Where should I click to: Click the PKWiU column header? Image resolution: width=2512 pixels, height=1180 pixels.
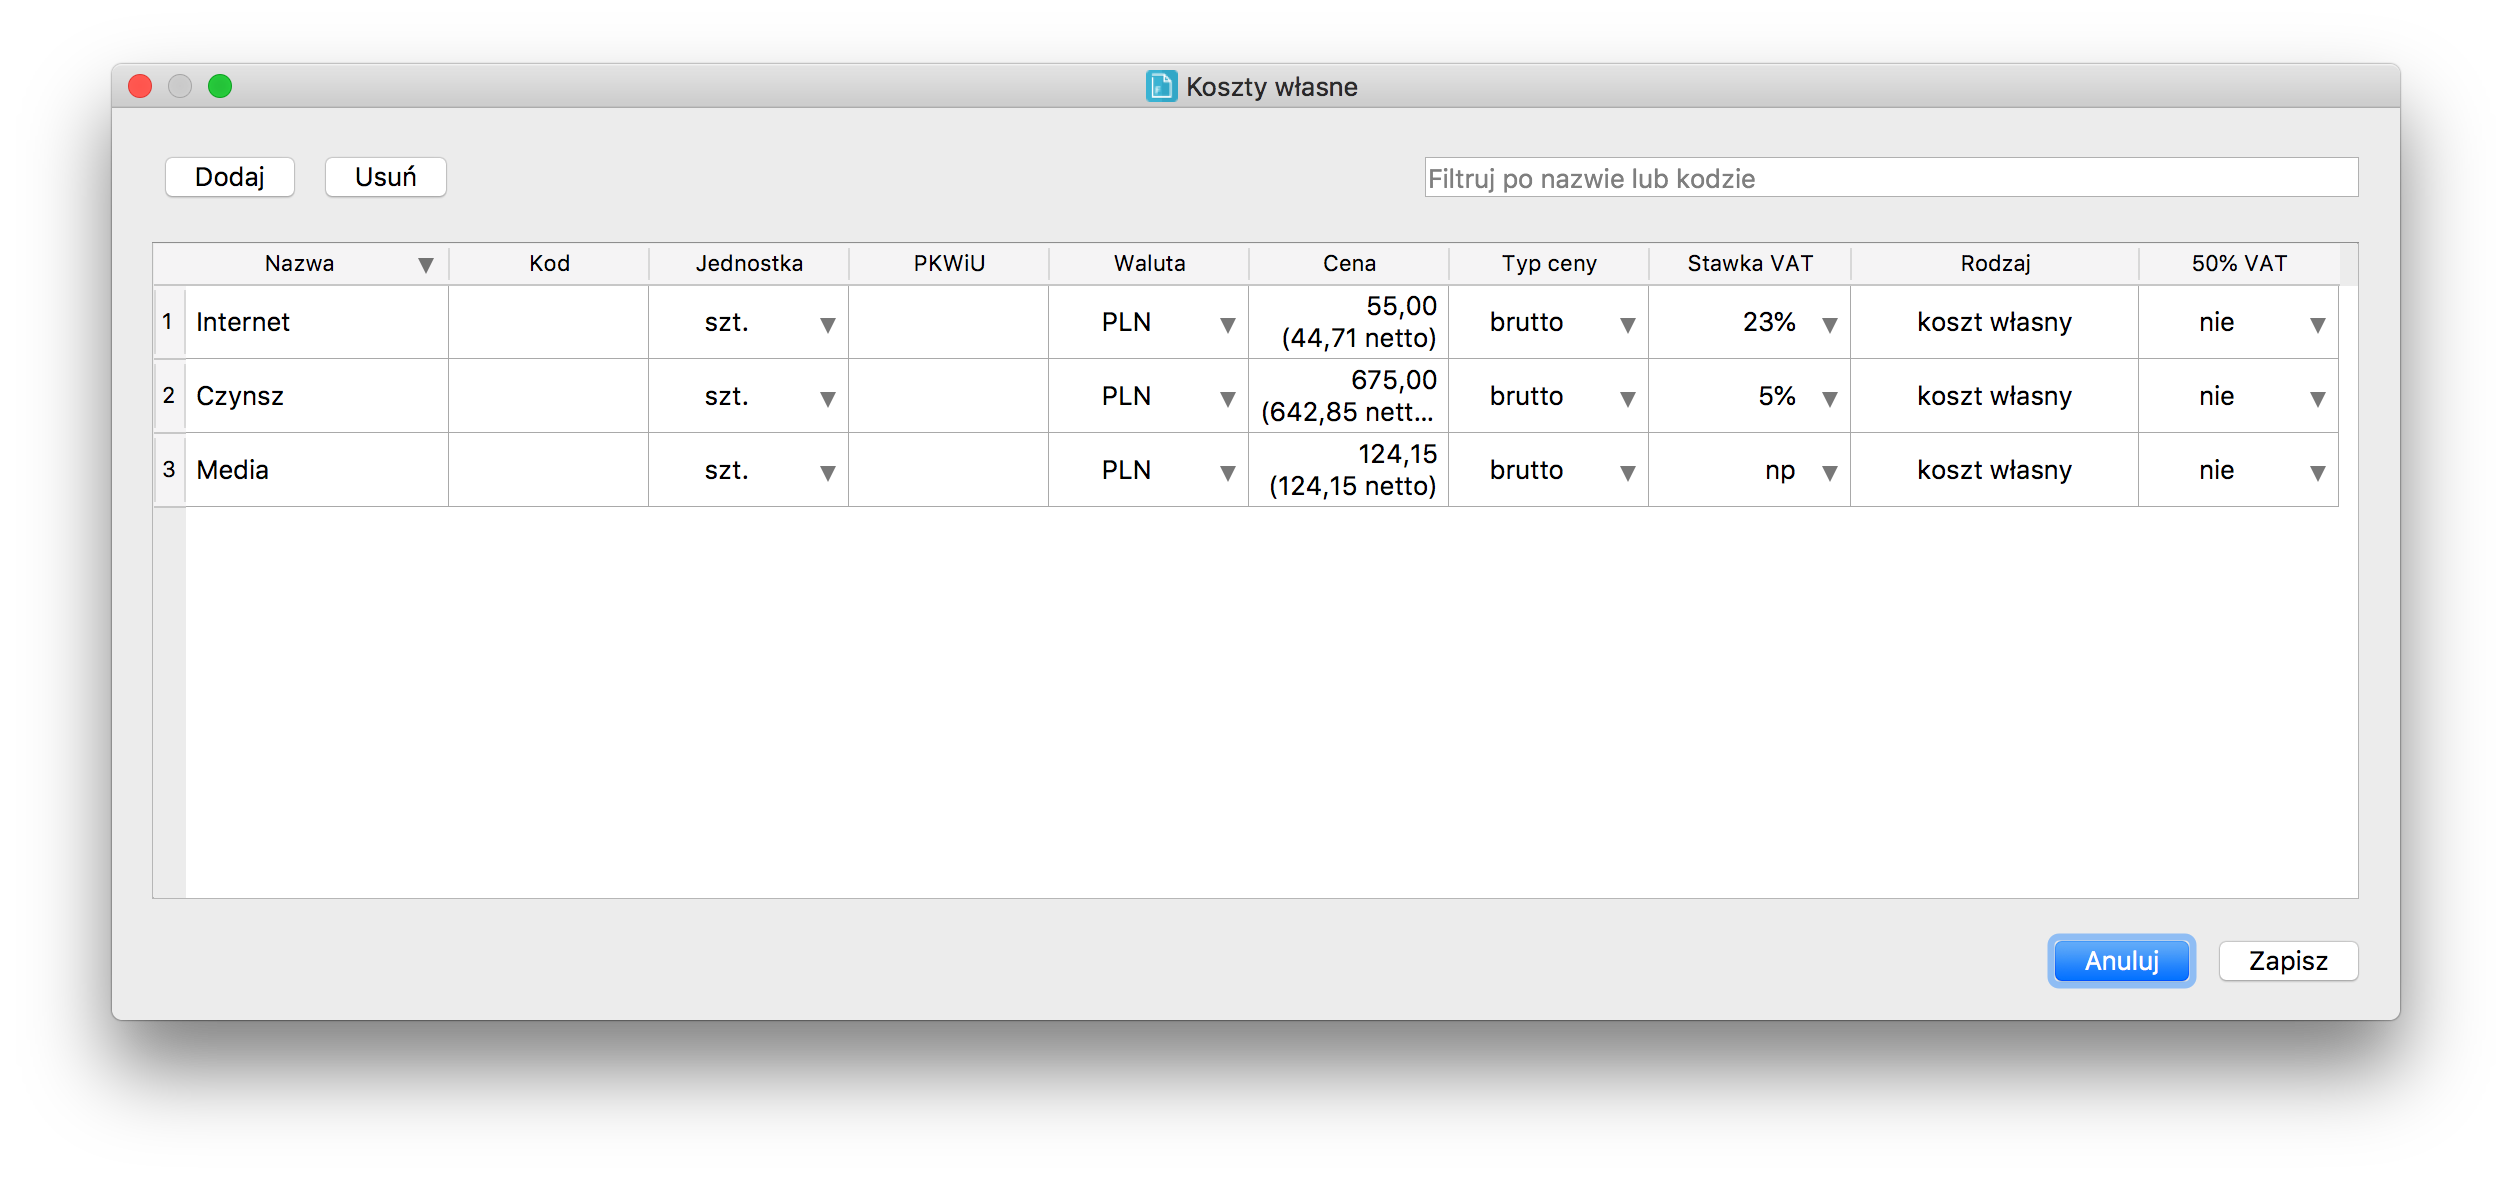[949, 264]
